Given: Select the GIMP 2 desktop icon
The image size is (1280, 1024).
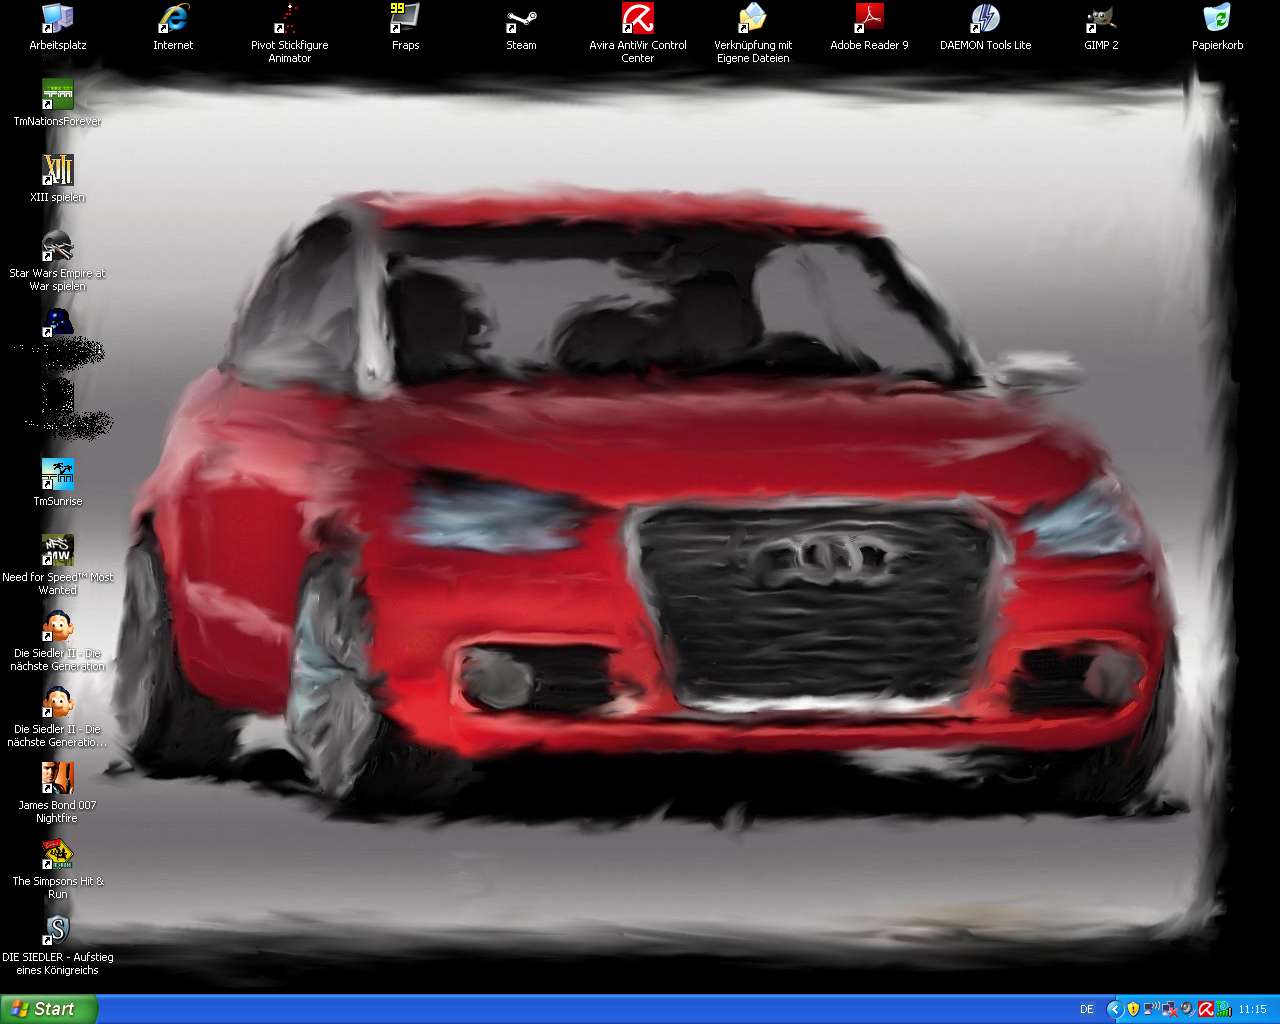Looking at the screenshot, I should click(1101, 19).
